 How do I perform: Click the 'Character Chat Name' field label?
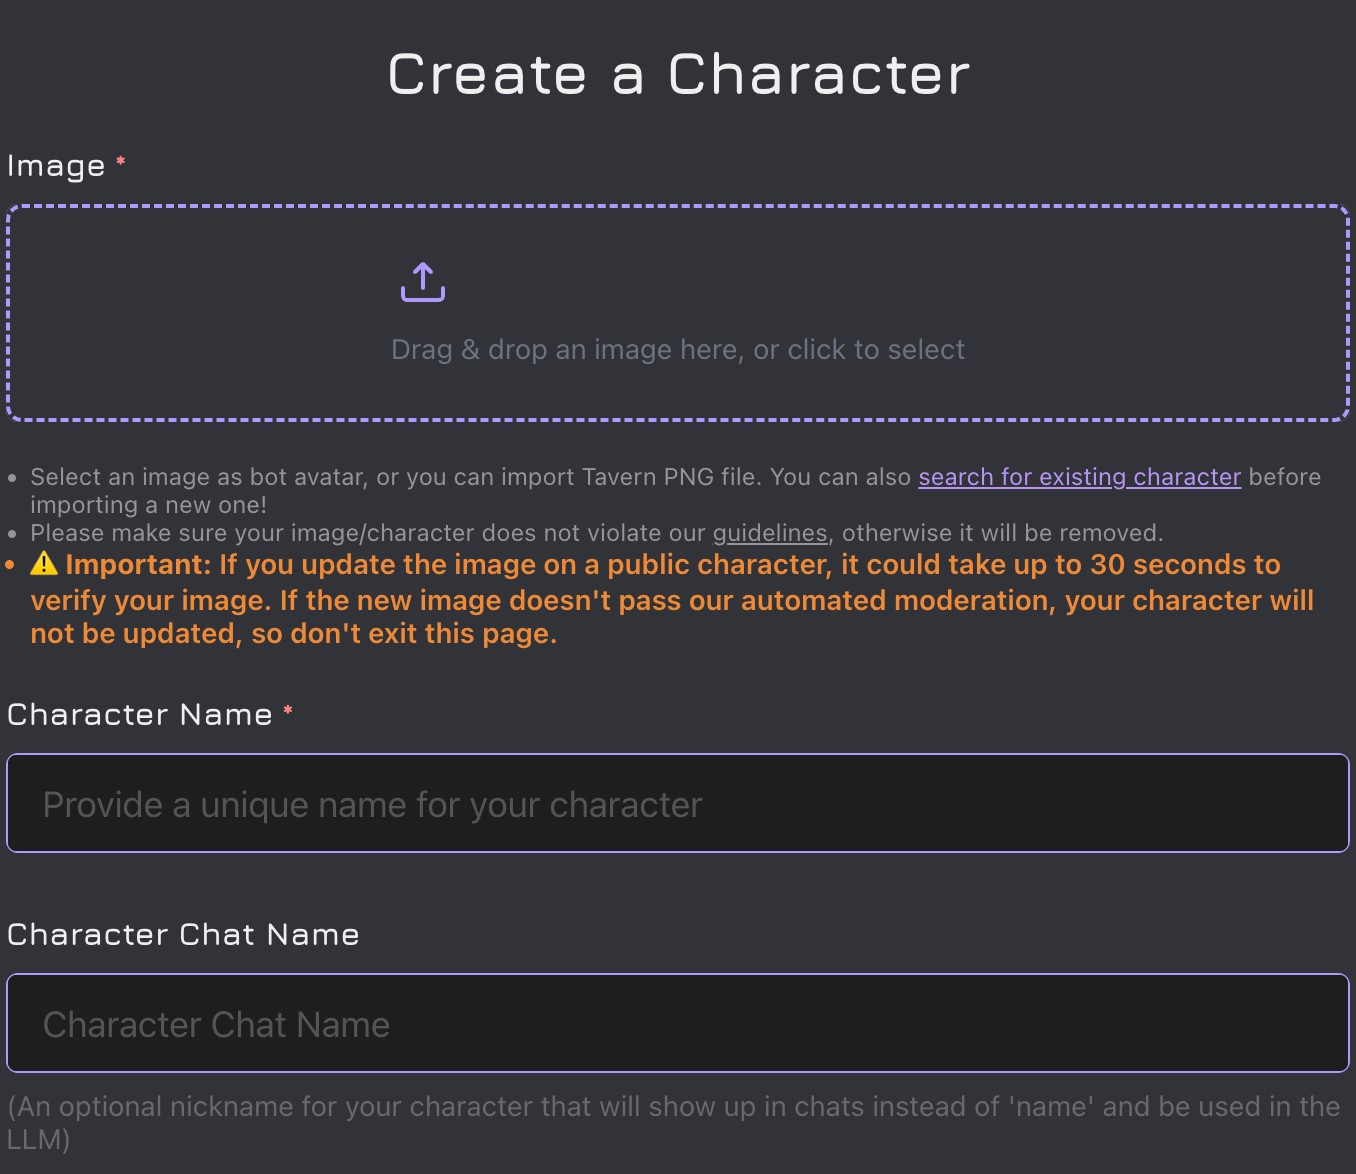183,935
